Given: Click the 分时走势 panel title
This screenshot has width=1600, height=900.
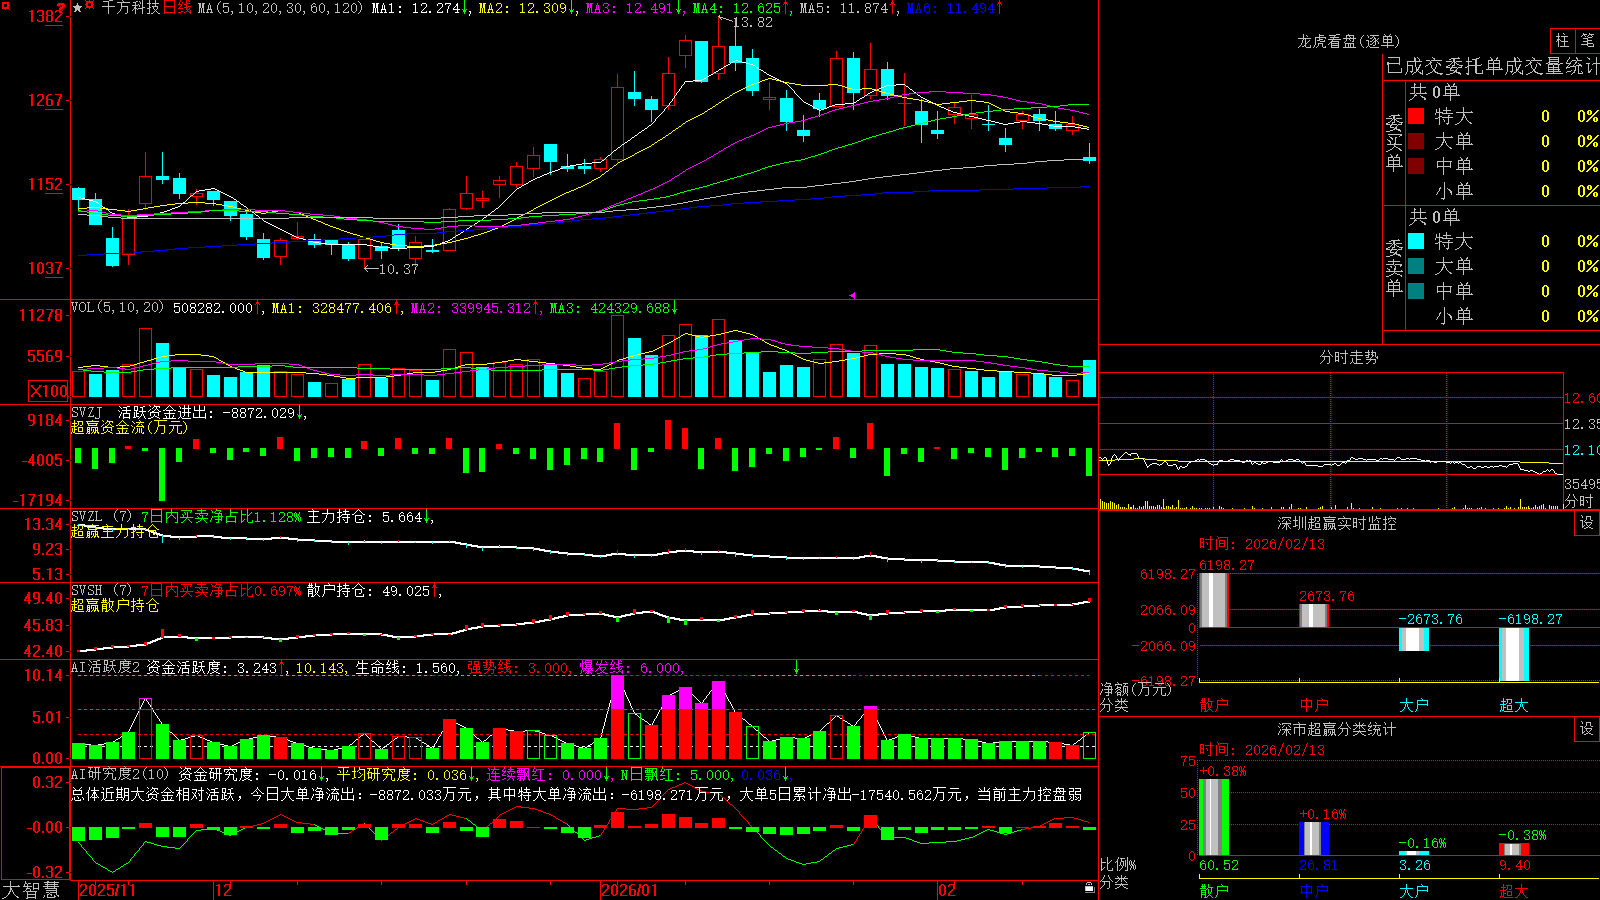Looking at the screenshot, I should pyautogui.click(x=1348, y=357).
